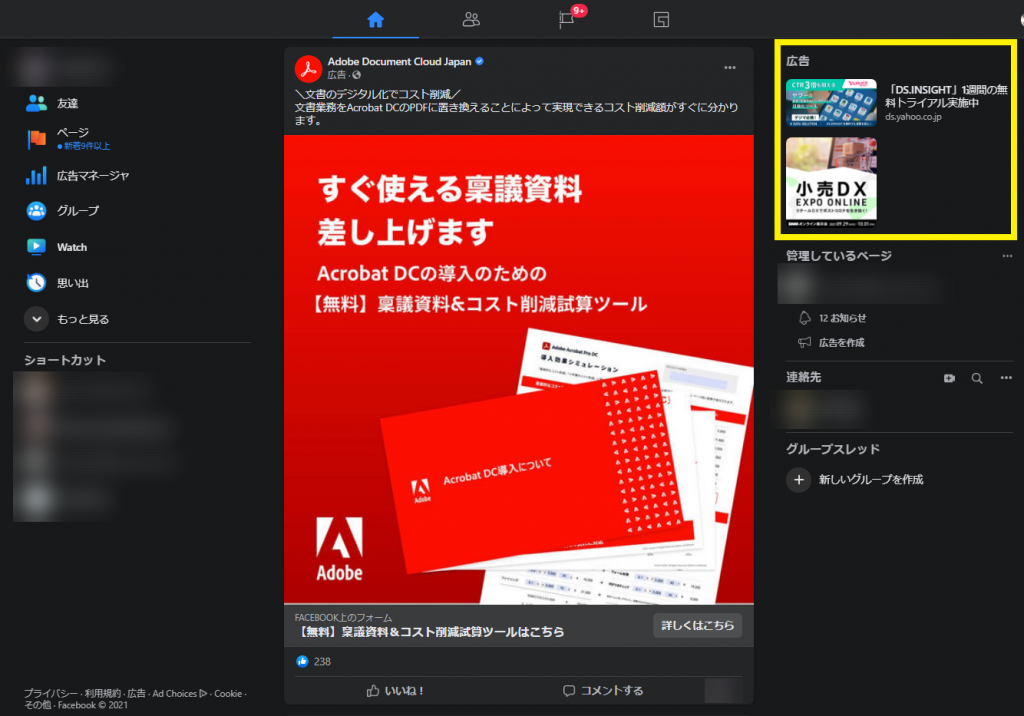
Task: Open the red Adobe ad image
Action: [x=519, y=369]
